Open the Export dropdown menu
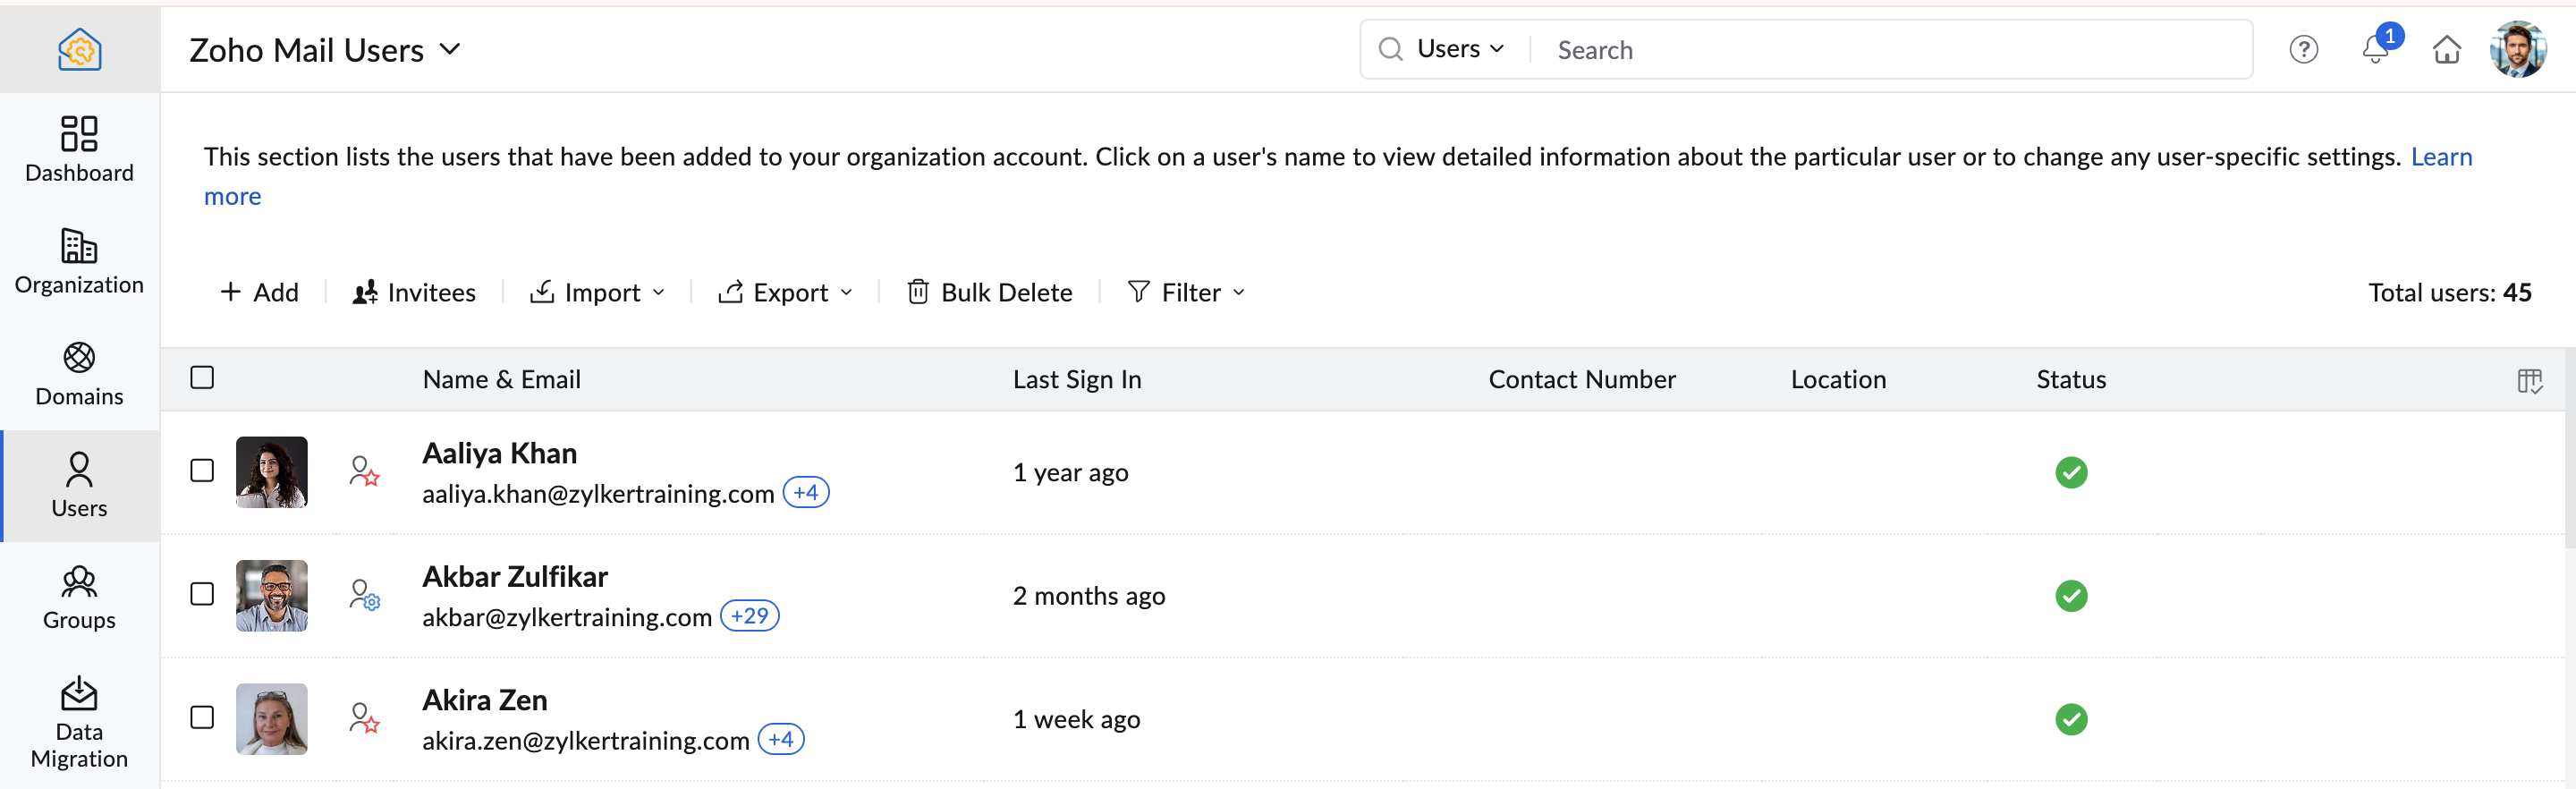The width and height of the screenshot is (2576, 789). pos(786,293)
